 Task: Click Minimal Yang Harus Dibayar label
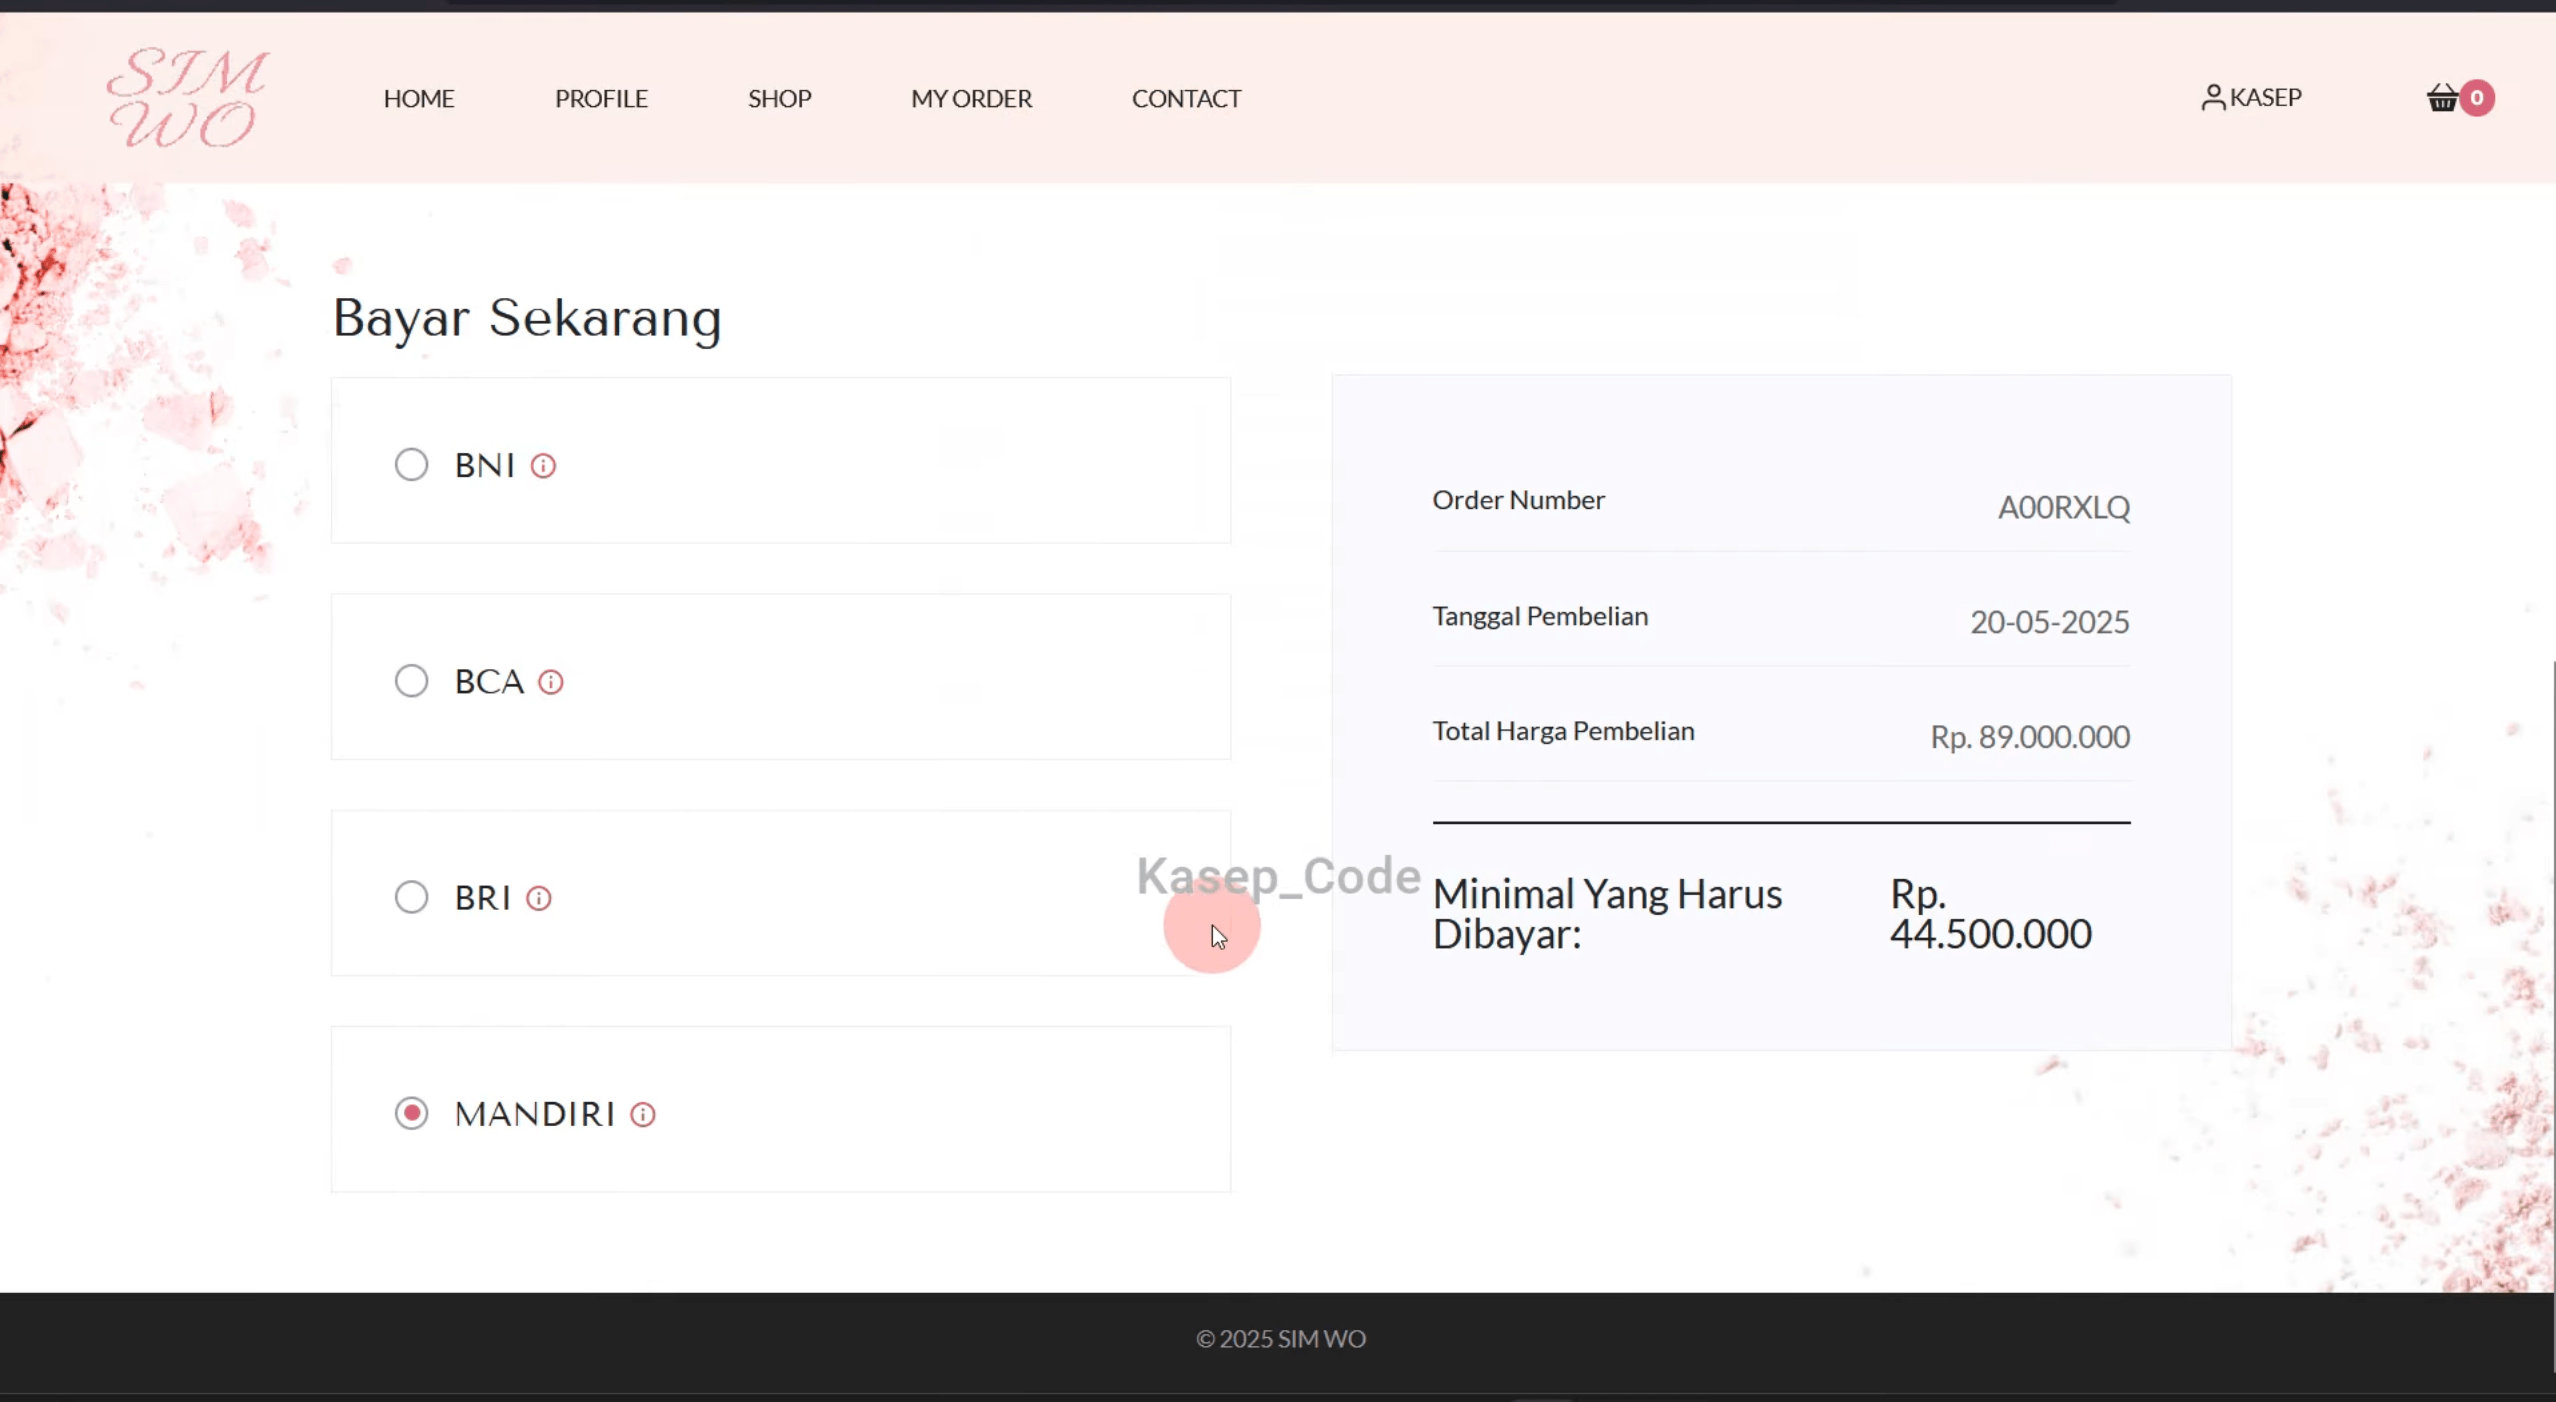1607,914
